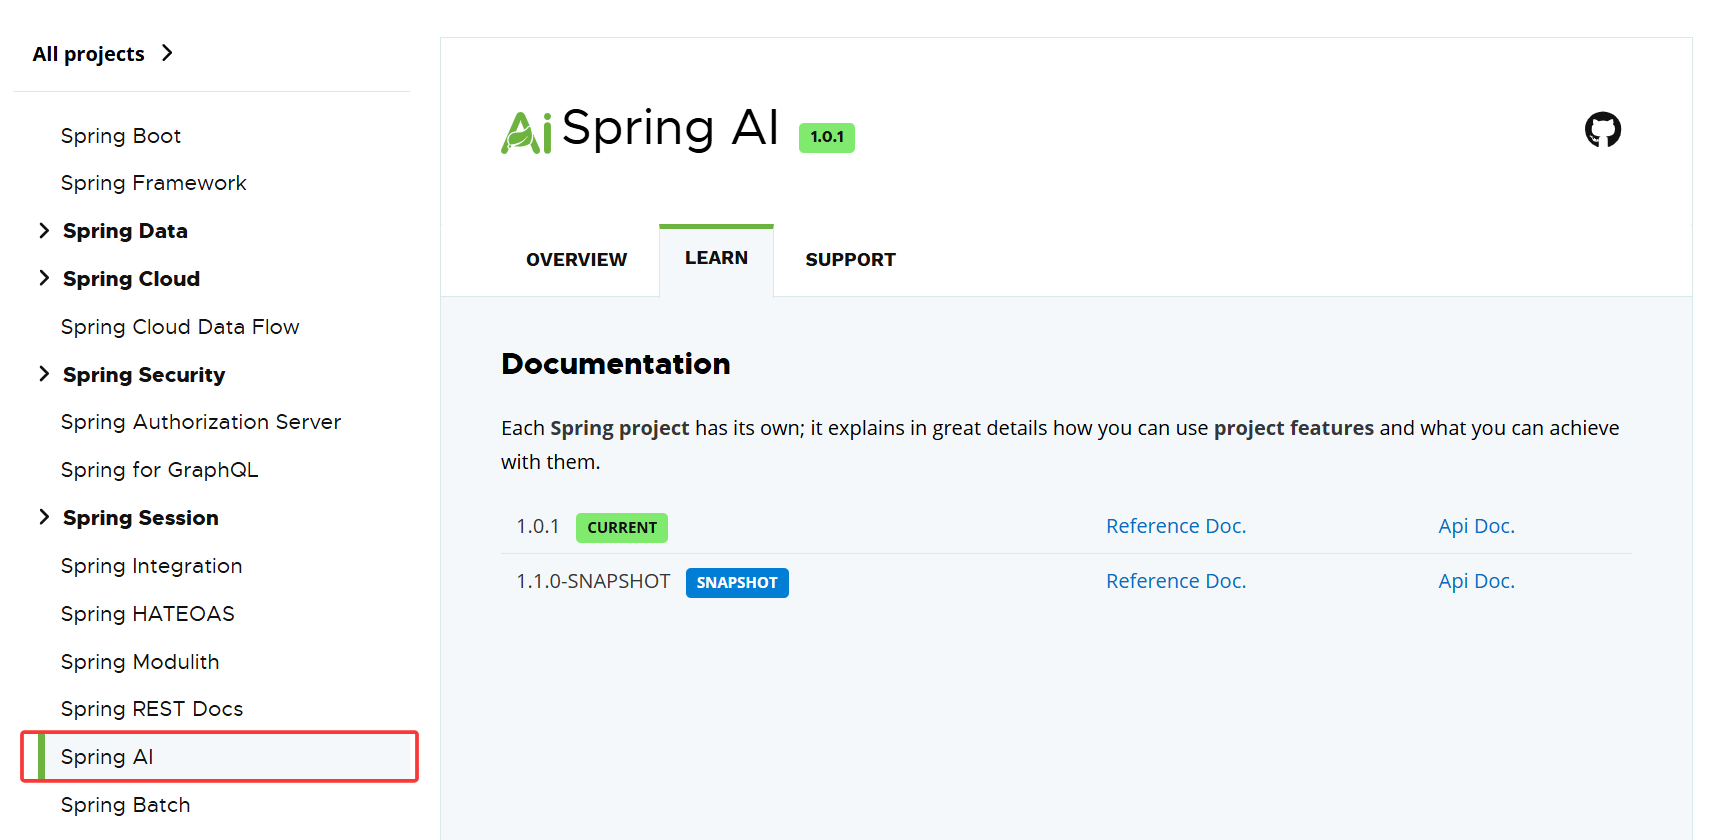Open Spring Cloud section label
The image size is (1736, 840).
coord(131,279)
